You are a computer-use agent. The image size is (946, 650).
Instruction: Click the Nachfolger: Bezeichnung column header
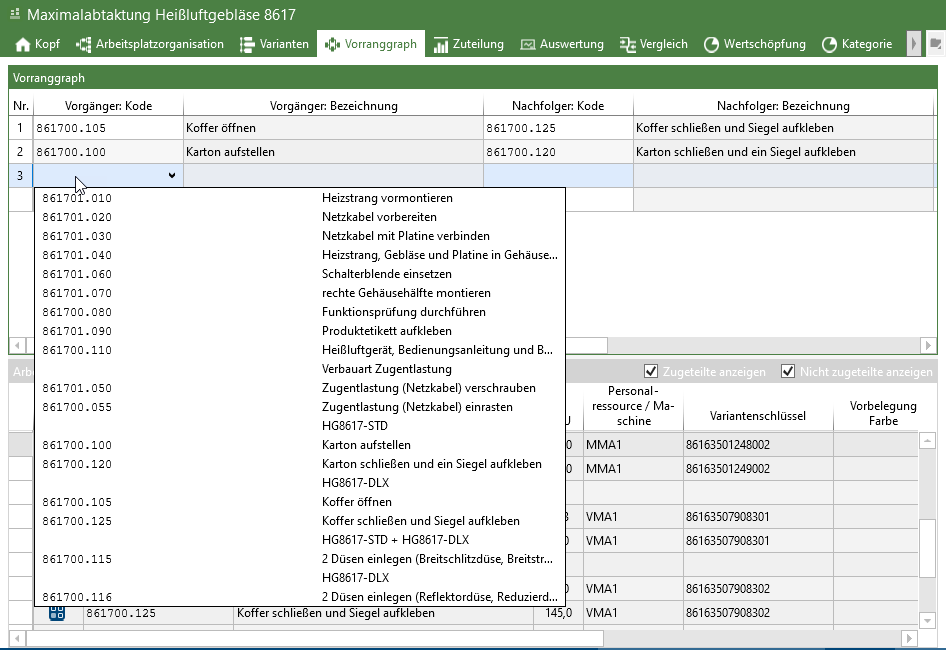[x=783, y=106]
